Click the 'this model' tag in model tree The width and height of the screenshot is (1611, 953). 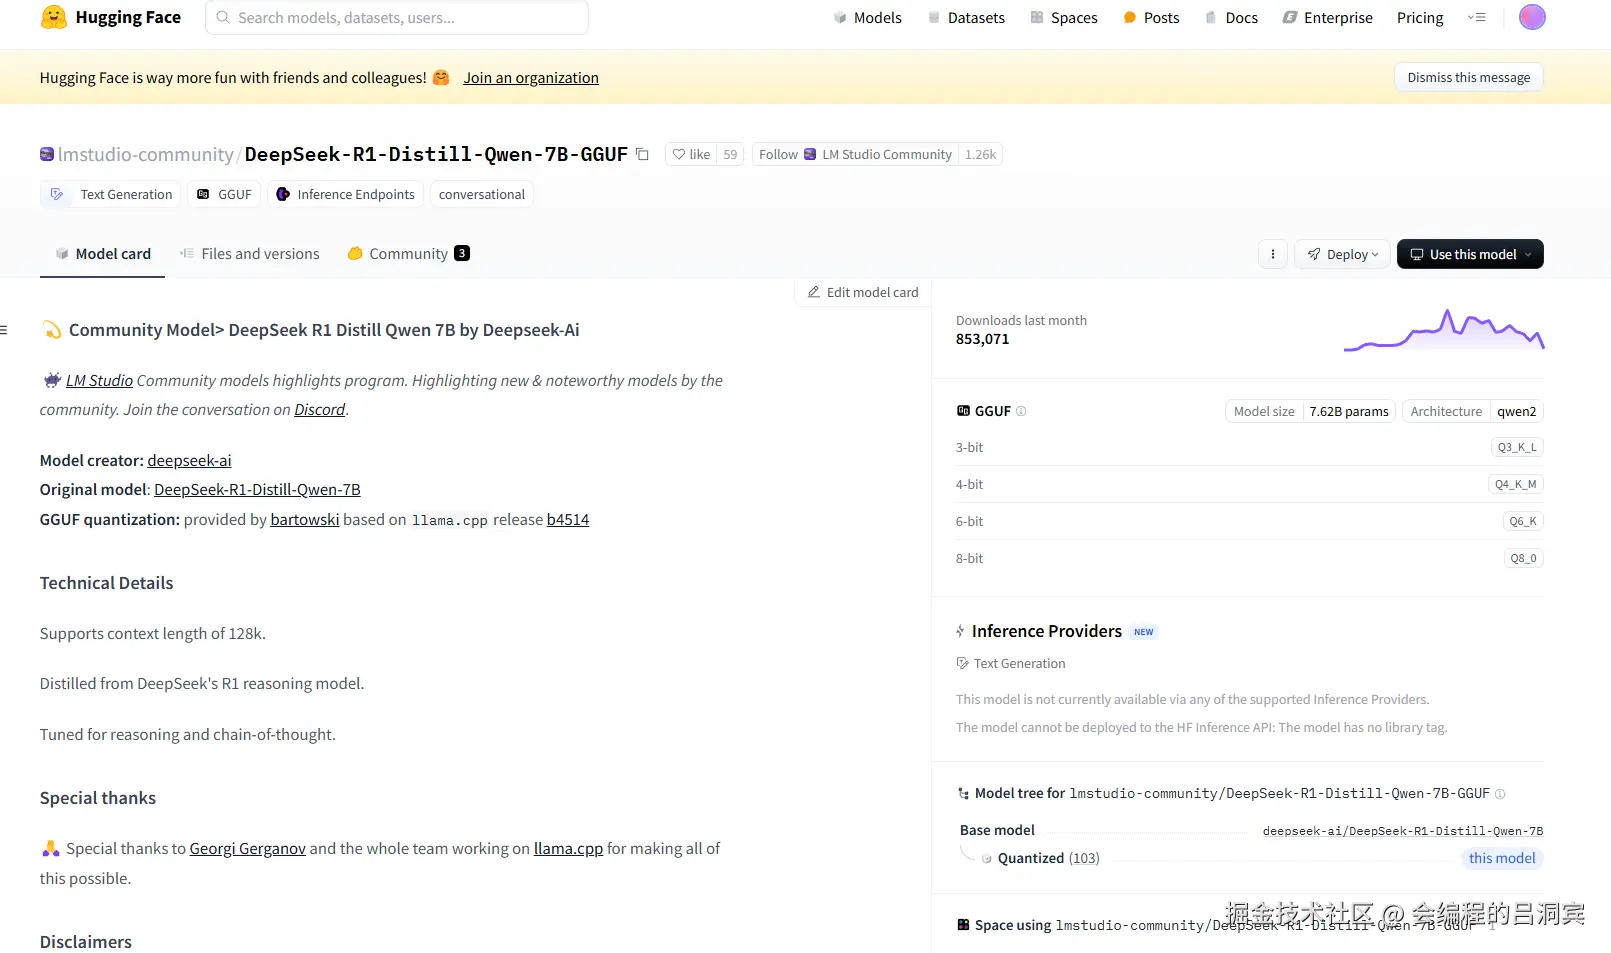(1502, 858)
